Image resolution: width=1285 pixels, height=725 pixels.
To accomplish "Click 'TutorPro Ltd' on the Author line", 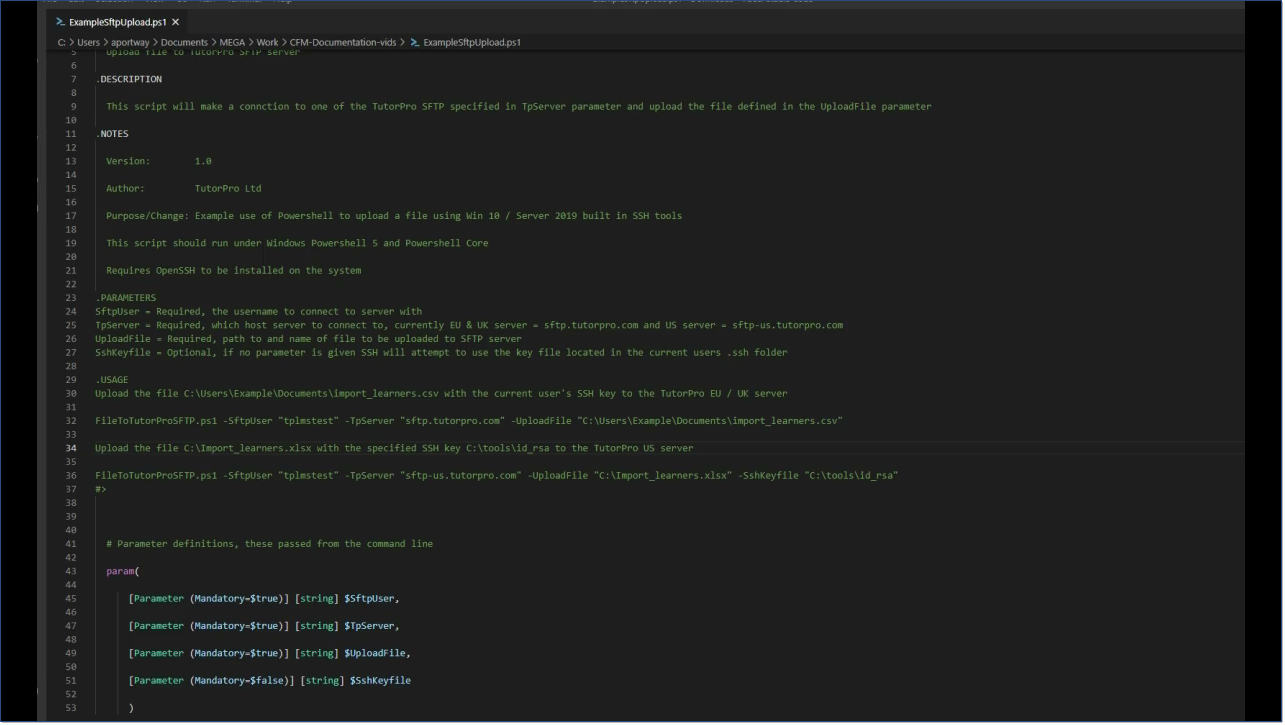I will tap(228, 188).
